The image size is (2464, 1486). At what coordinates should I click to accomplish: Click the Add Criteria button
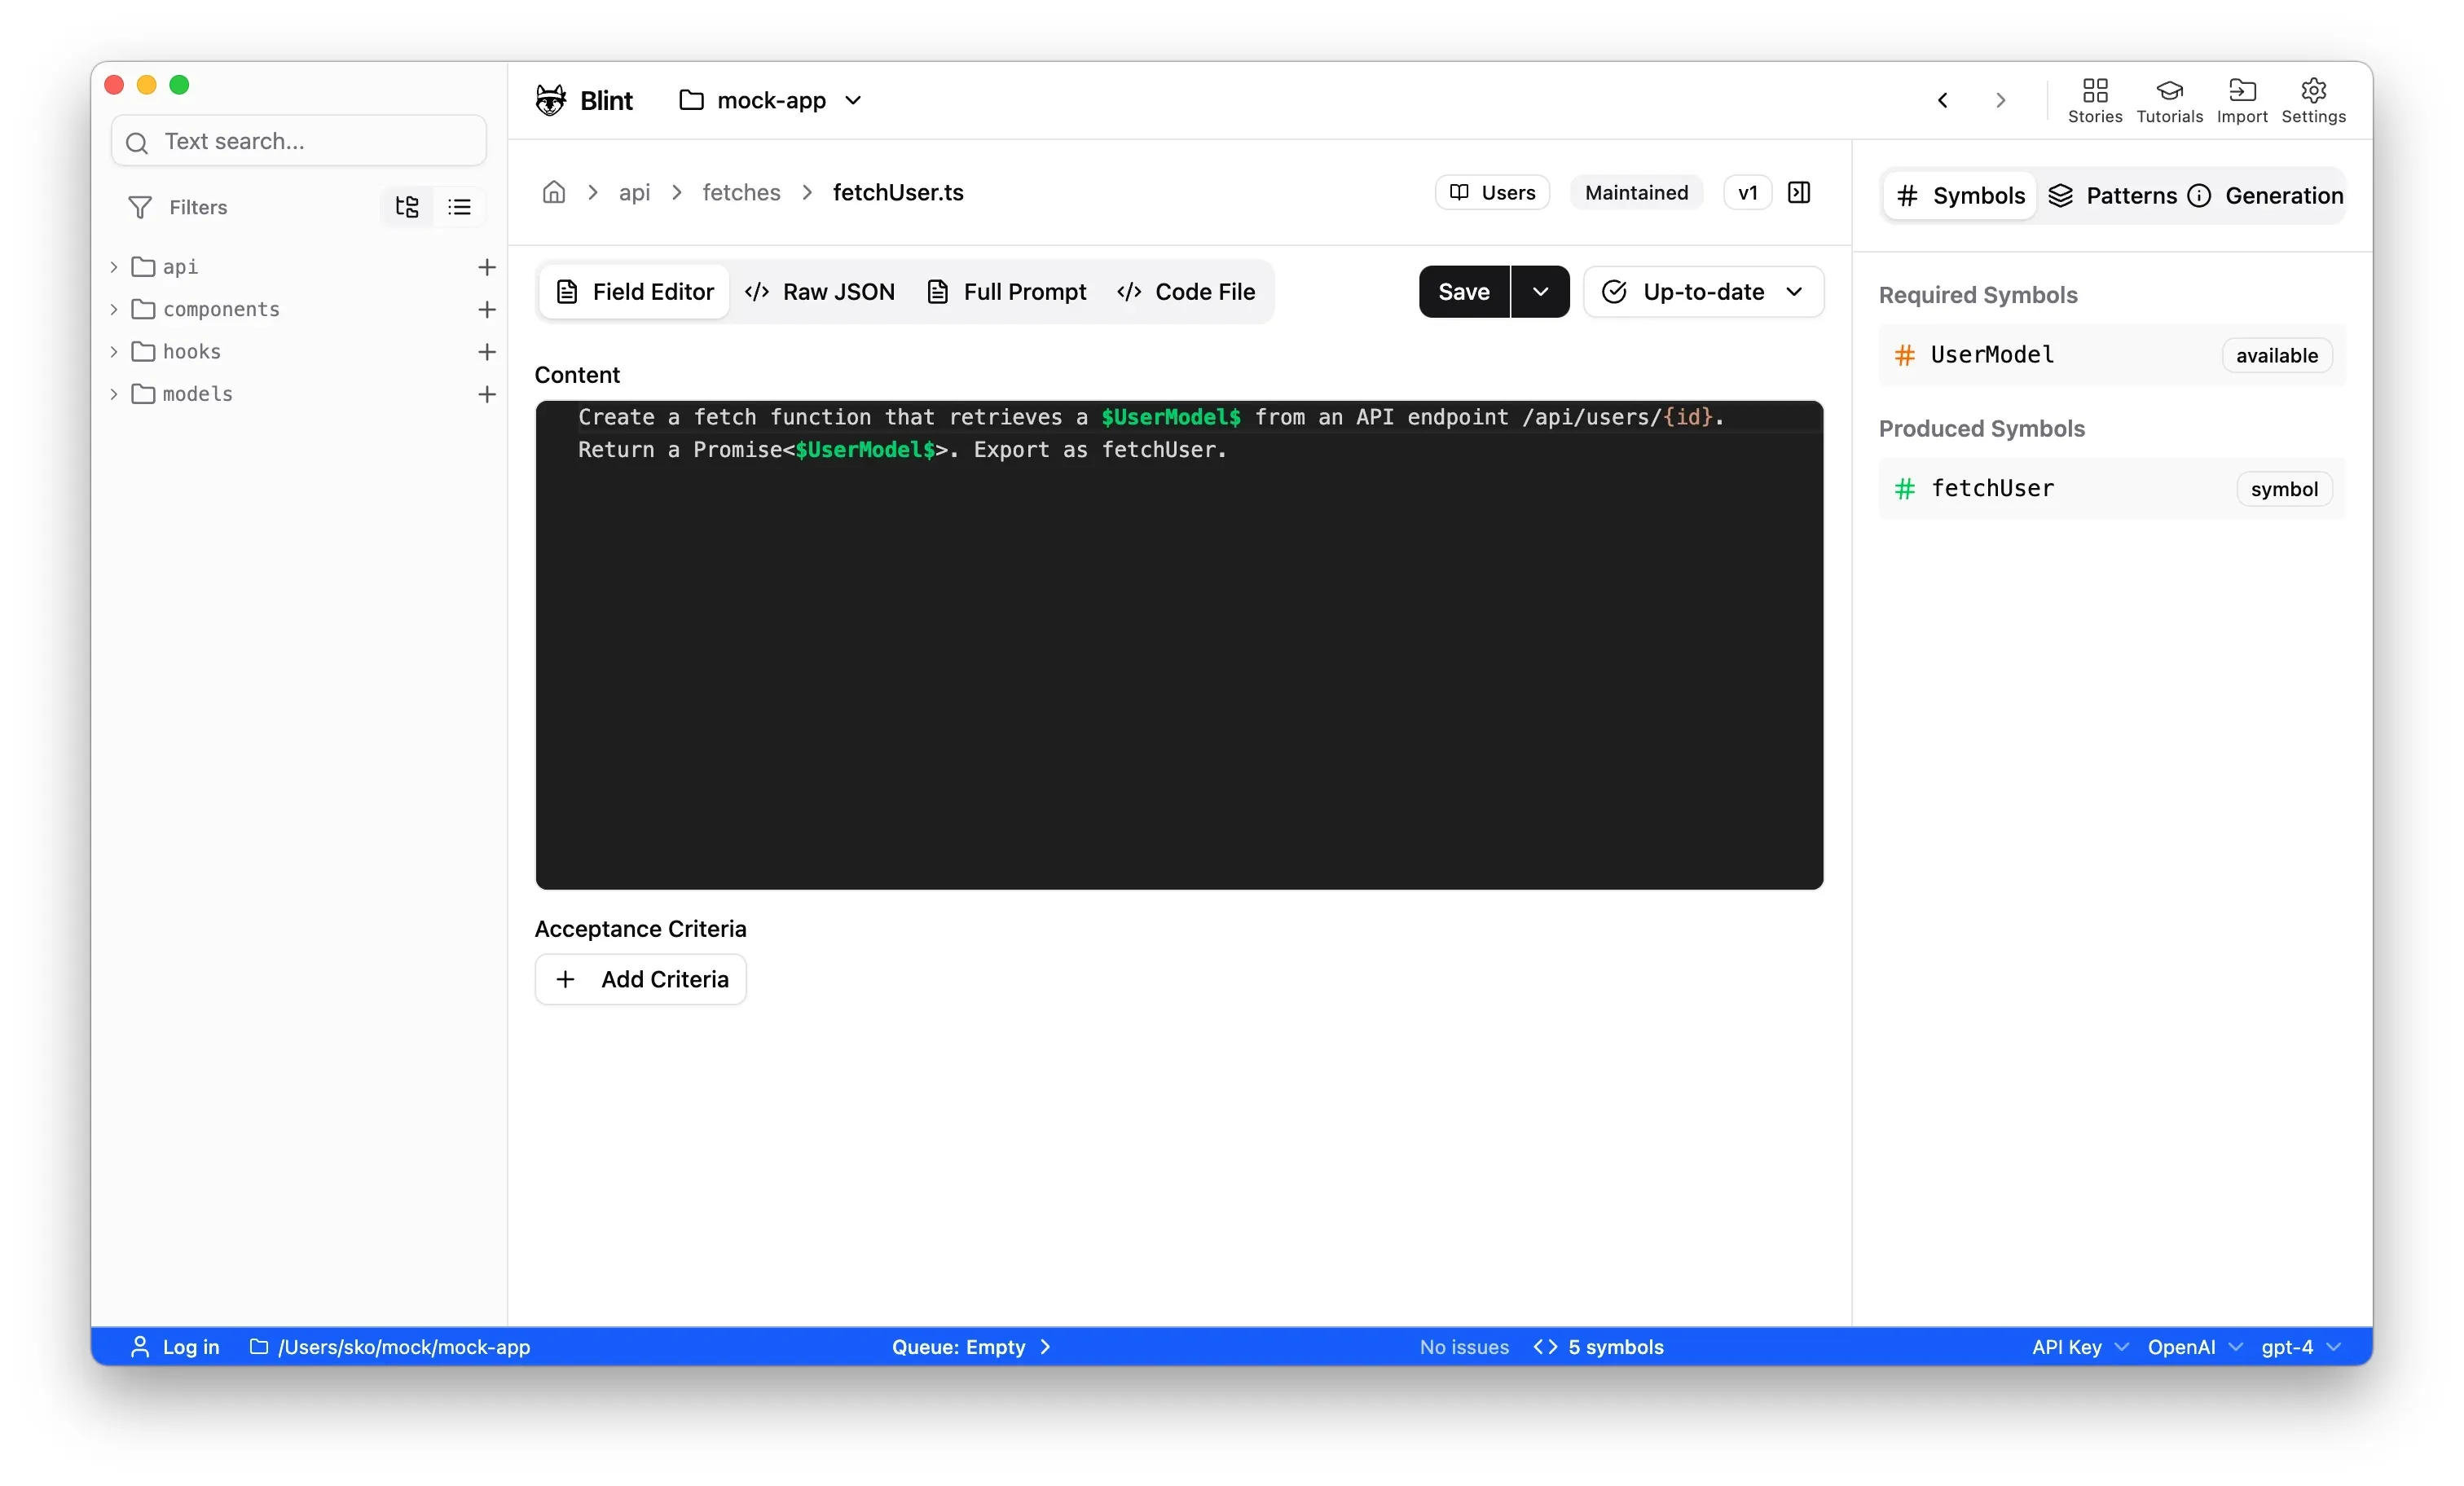tap(641, 979)
